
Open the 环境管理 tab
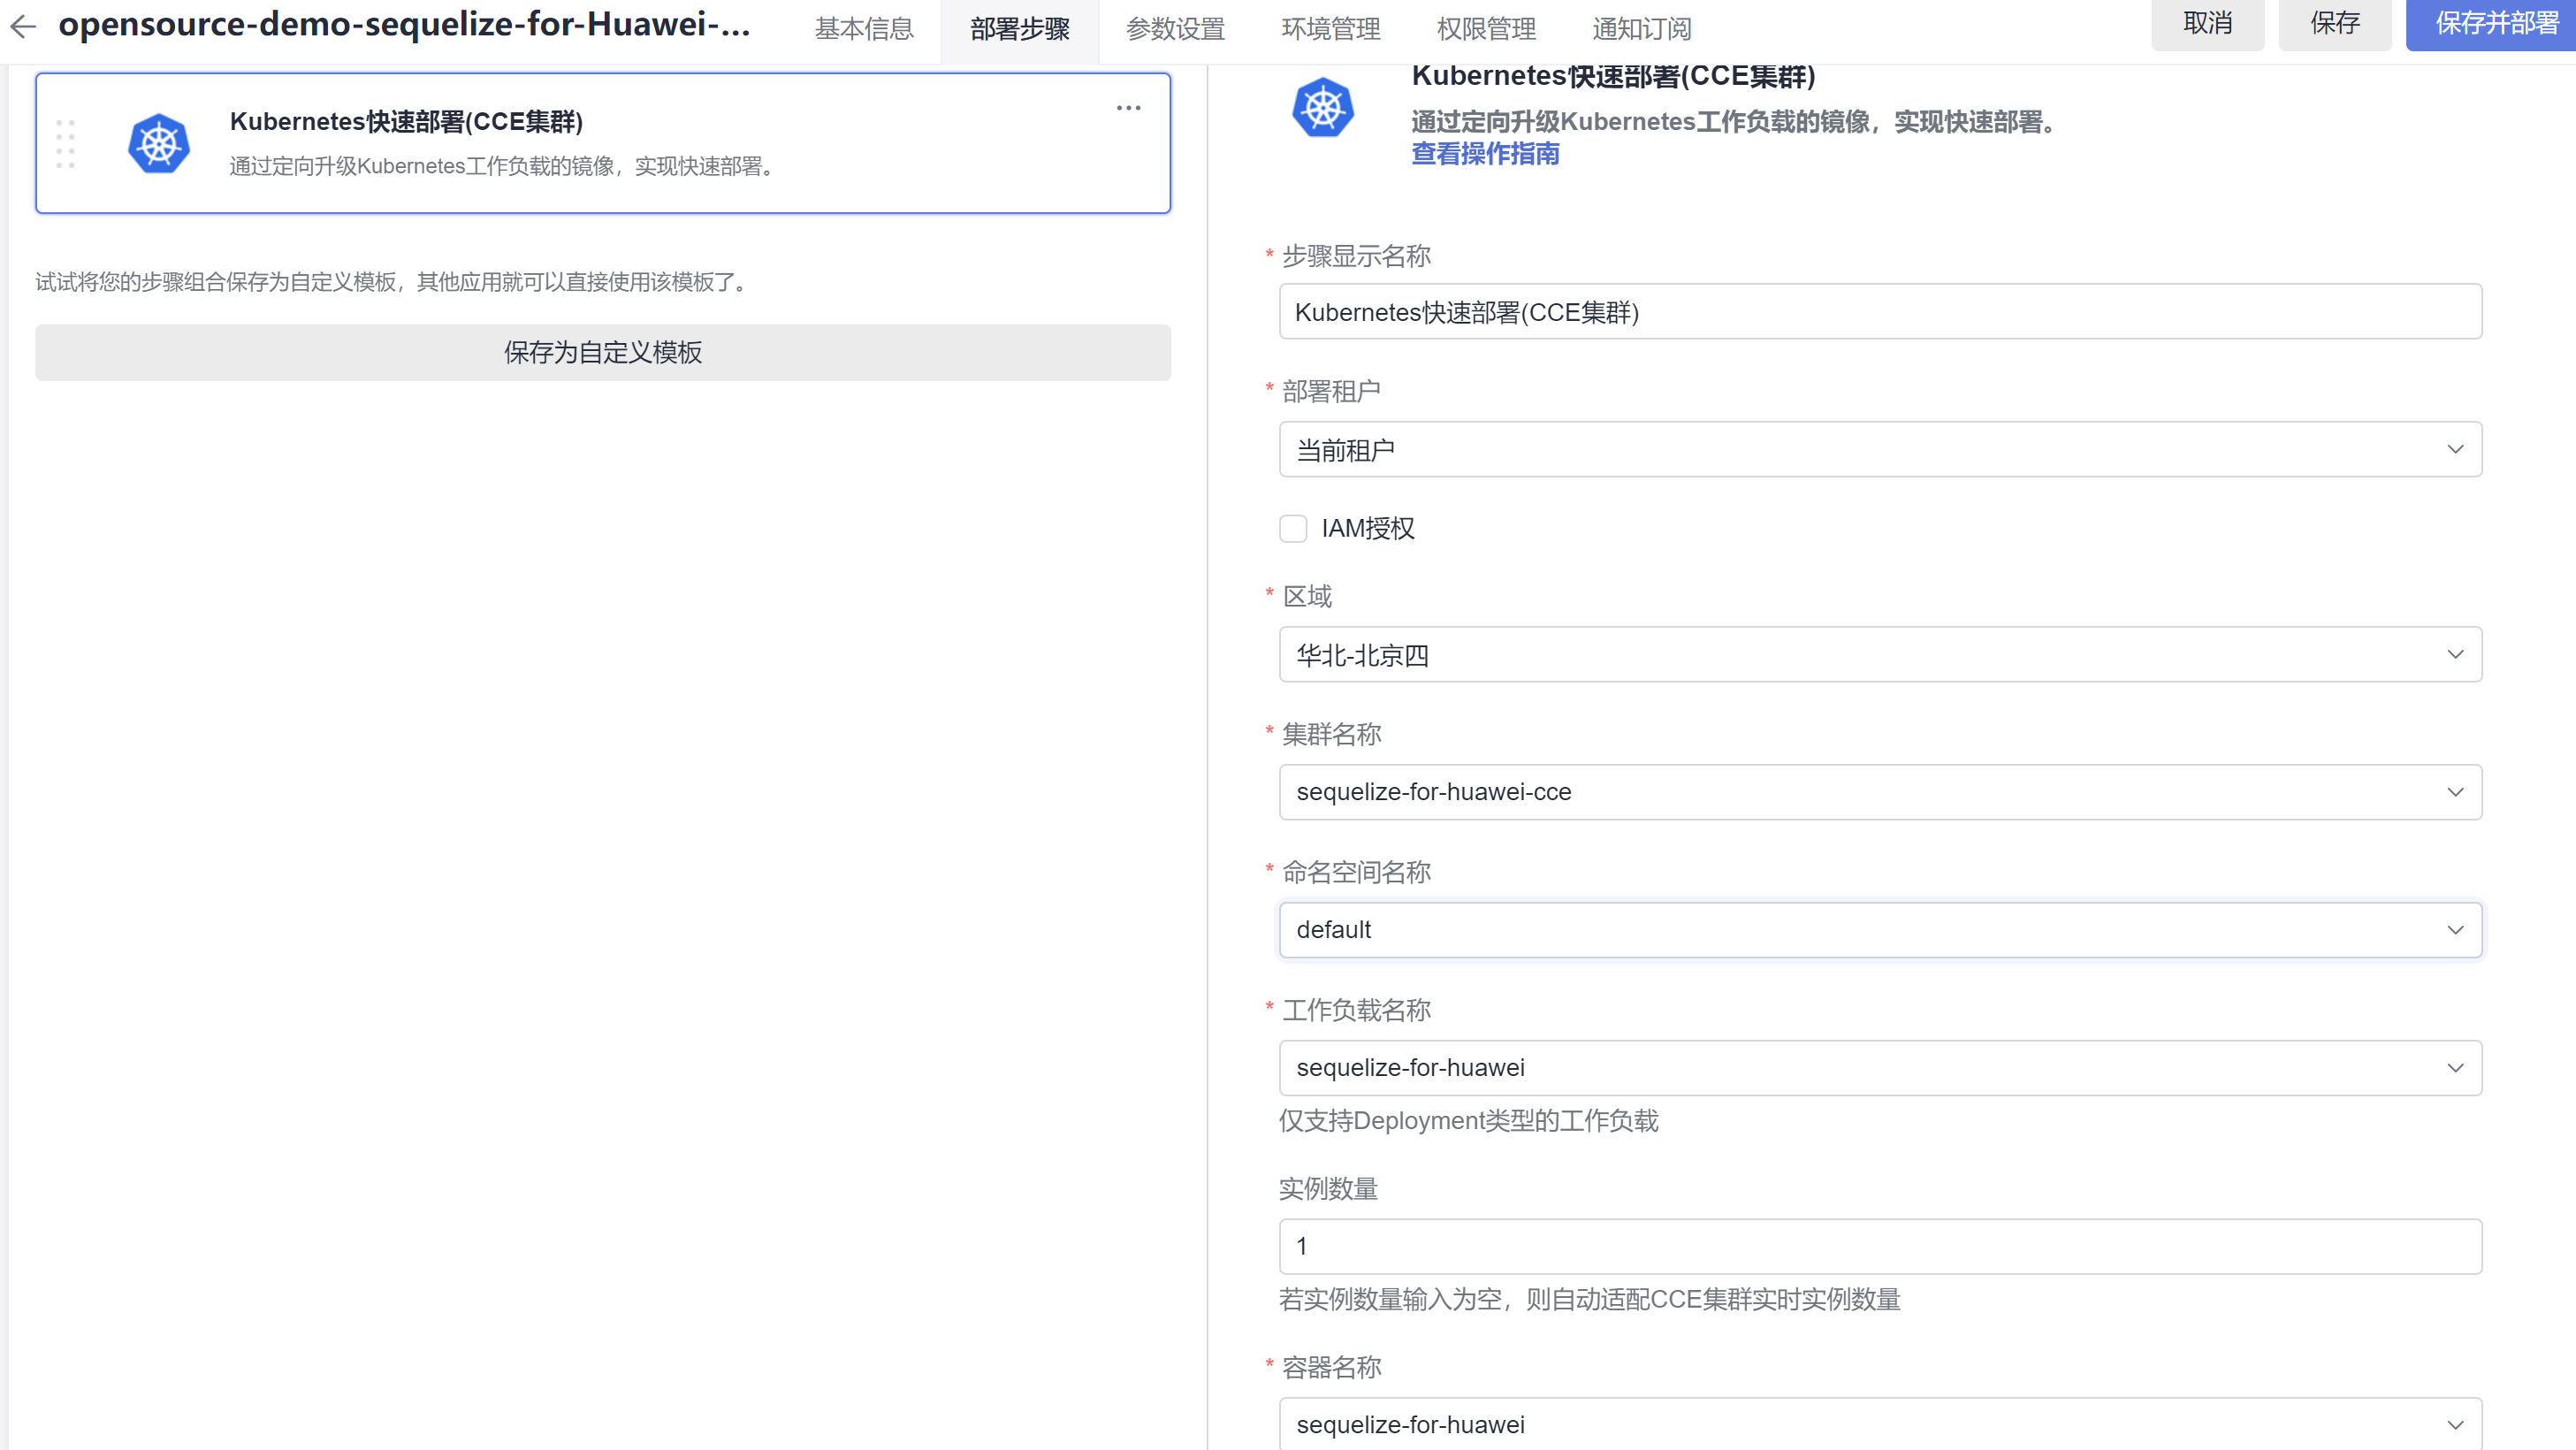pos(1330,29)
